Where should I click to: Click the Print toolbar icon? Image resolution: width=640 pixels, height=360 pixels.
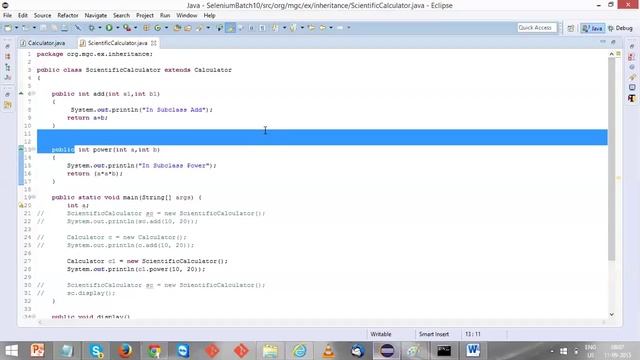[x=64, y=28]
